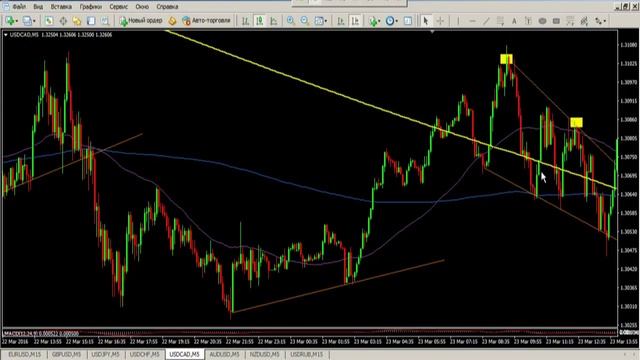Image resolution: width=640 pixels, height=360 pixels.
Task: Expand the periods dropdown arrow
Action: [397, 21]
